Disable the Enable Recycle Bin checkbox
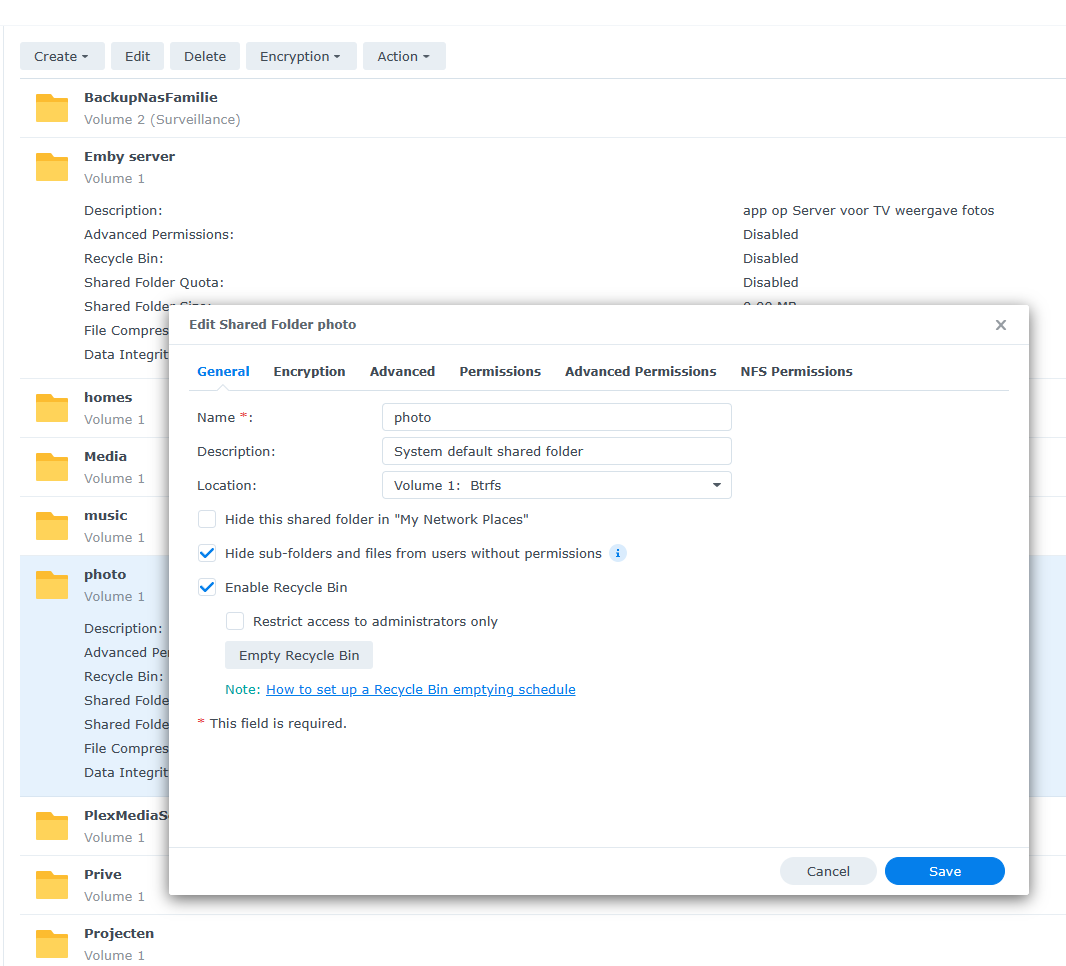The width and height of the screenshot is (1066, 966). pyautogui.click(x=206, y=587)
